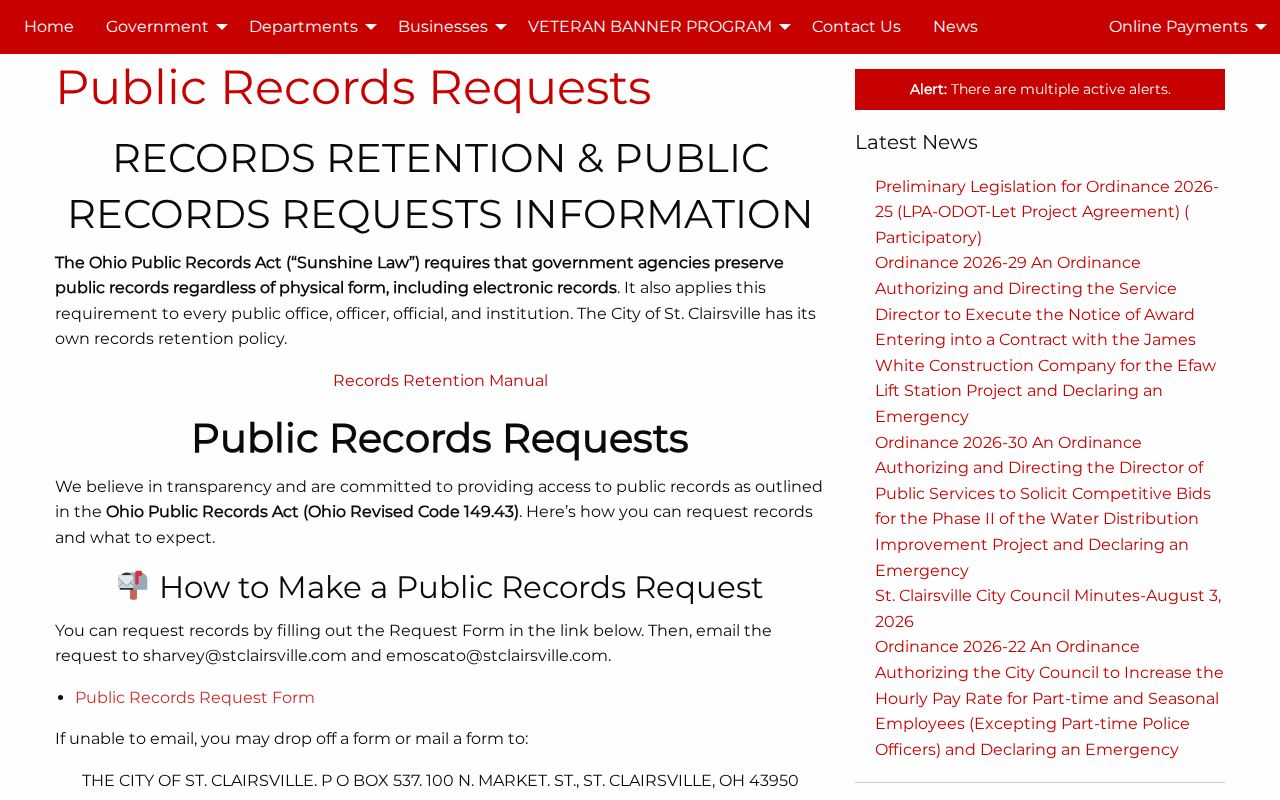Screen dimensions: 1280x800
Task: Open the Government menu item
Action: [157, 27]
